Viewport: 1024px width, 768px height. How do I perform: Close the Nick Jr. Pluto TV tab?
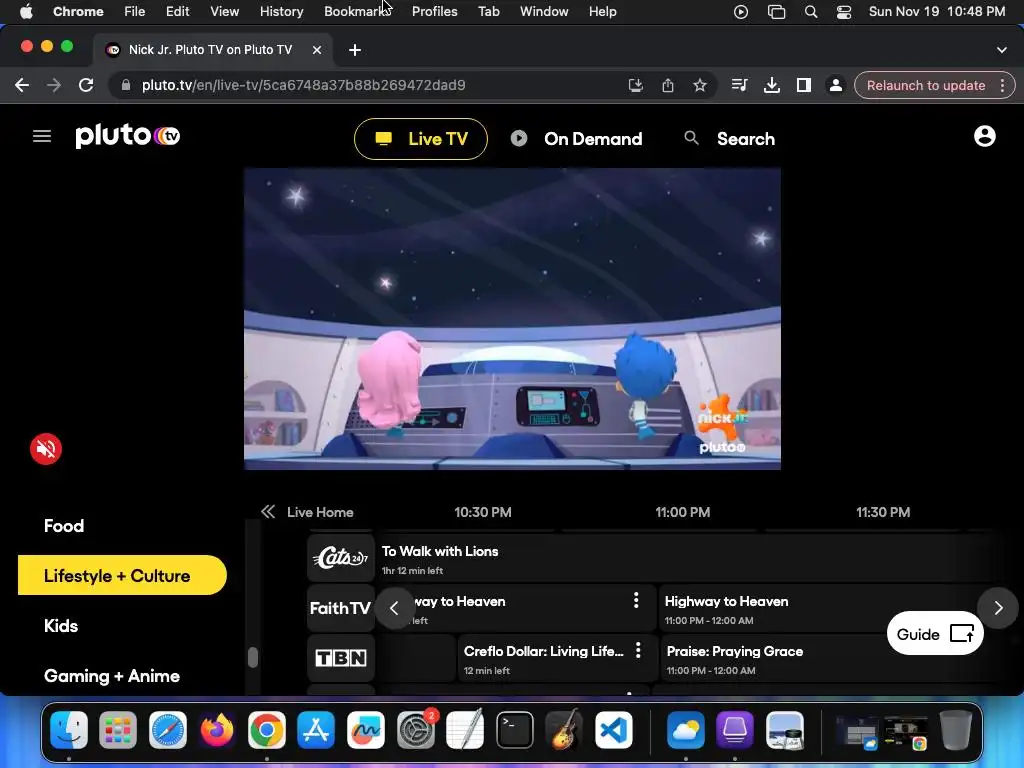[317, 50]
